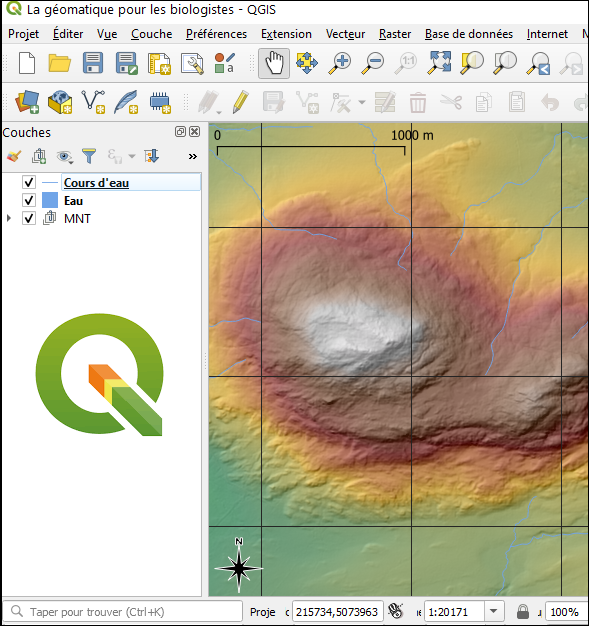
Task: Uncheck the MNT group checkbox
Action: point(29,218)
